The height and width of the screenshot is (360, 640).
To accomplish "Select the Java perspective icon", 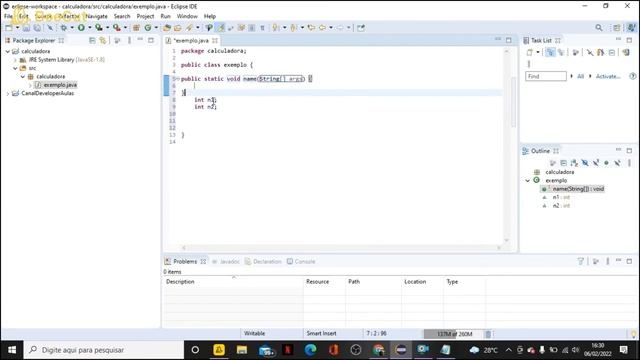I will tap(631, 28).
